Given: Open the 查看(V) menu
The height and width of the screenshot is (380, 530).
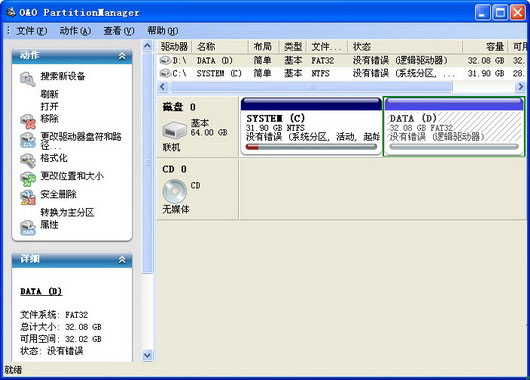Looking at the screenshot, I should pyautogui.click(x=119, y=31).
